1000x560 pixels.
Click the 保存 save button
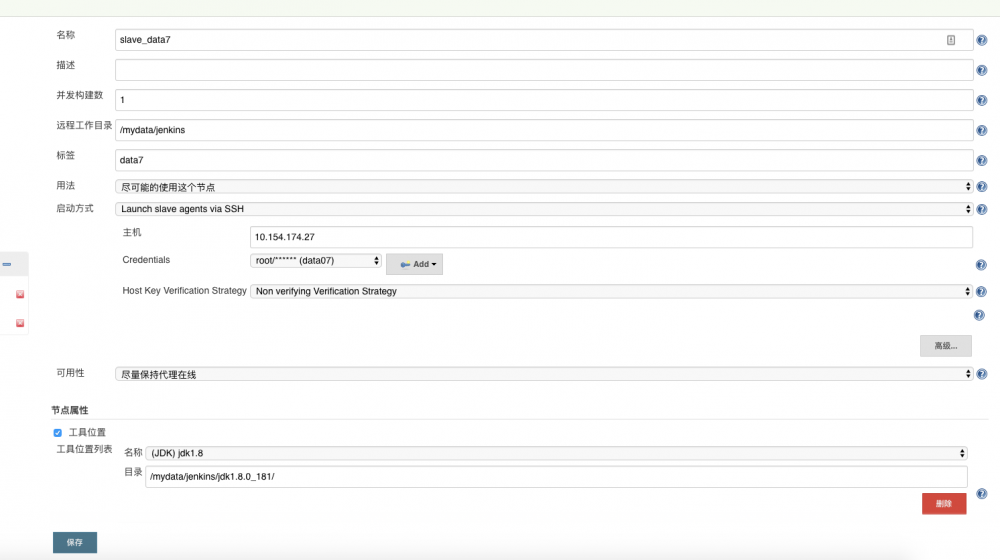point(75,543)
